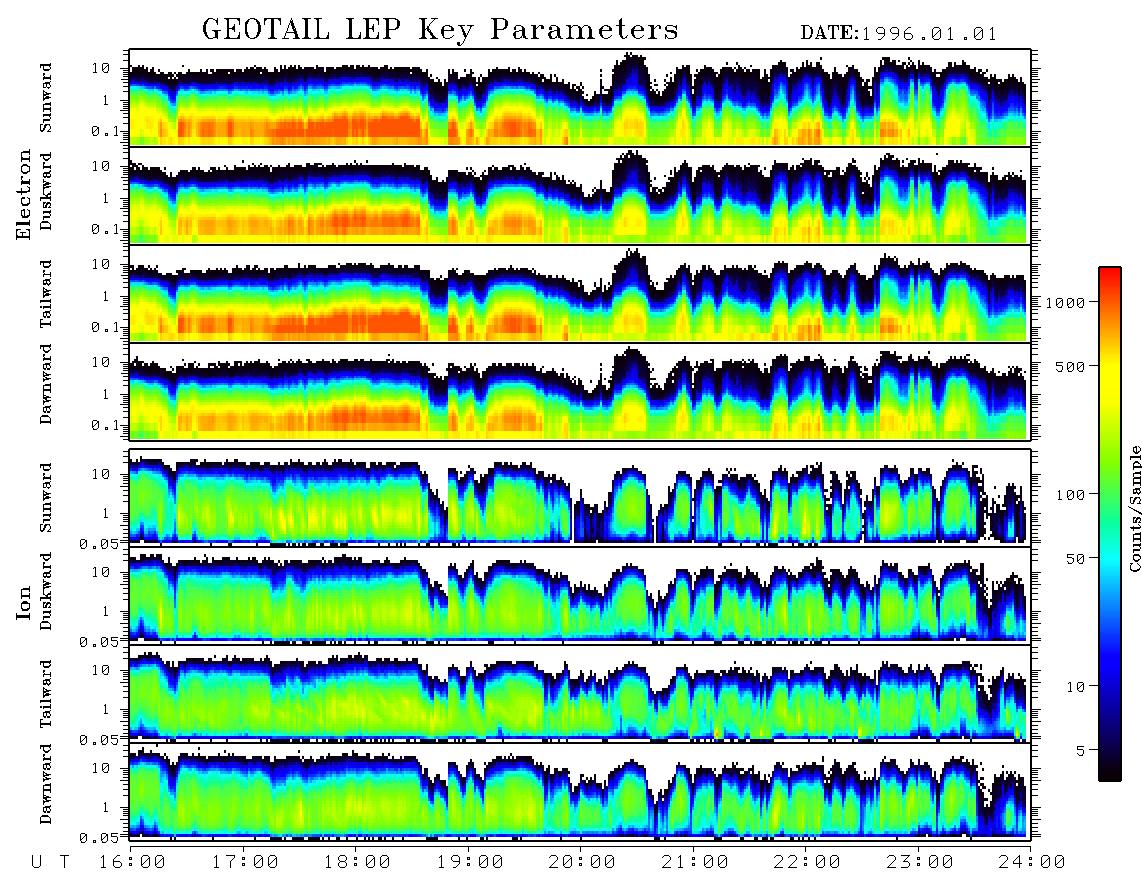This screenshot has height=880, width=1142.
Task: Click the 16:00 time tick label
Action: tap(133, 862)
